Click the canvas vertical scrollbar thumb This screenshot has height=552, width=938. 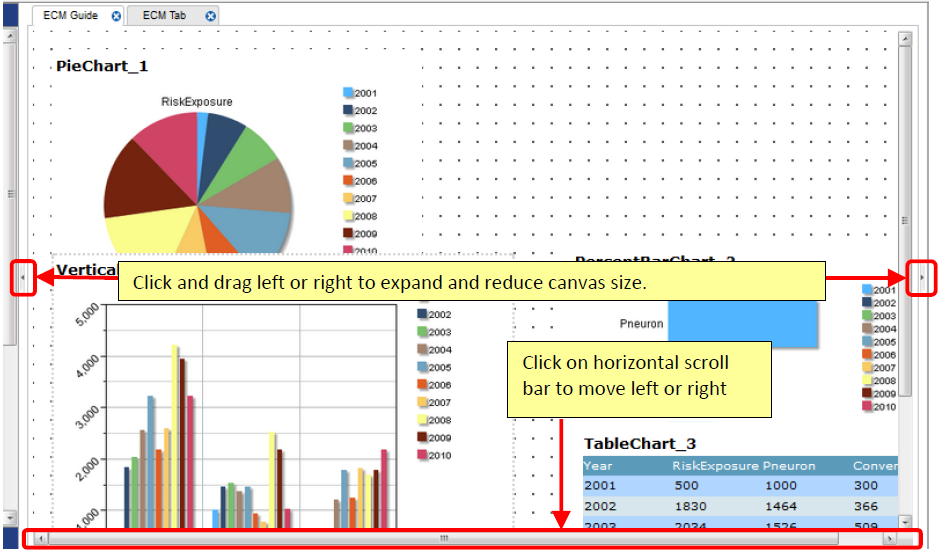(x=905, y=221)
